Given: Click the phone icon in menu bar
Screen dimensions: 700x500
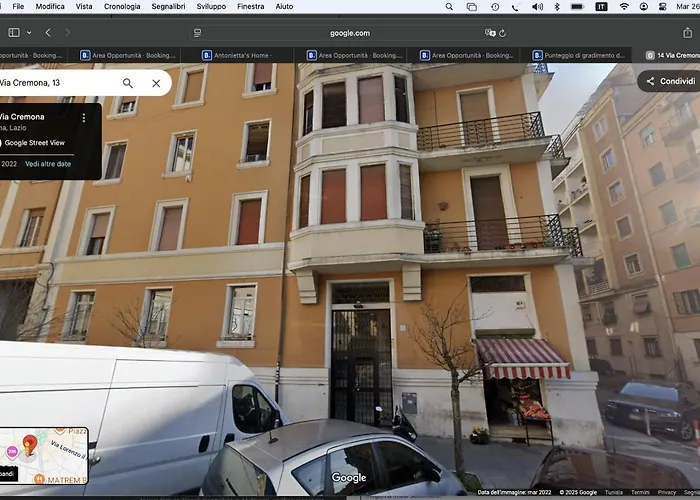Looking at the screenshot, I should coord(515,7).
